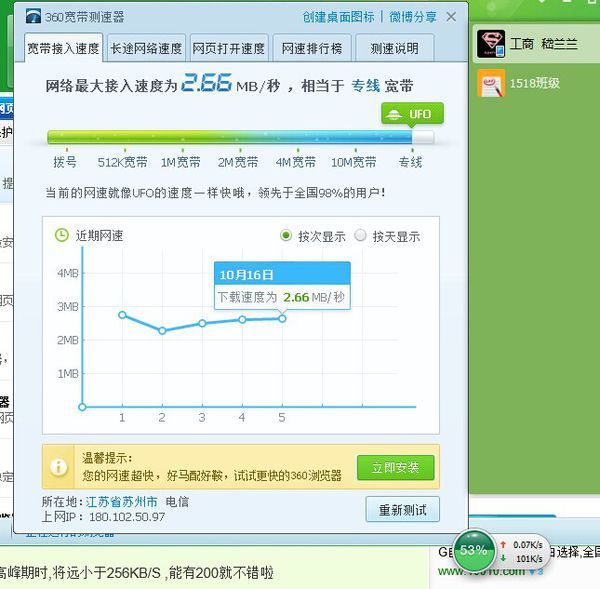The width and height of the screenshot is (600, 589).
Task: Click the 2M宽带 scale label
Action: pyautogui.click(x=238, y=162)
